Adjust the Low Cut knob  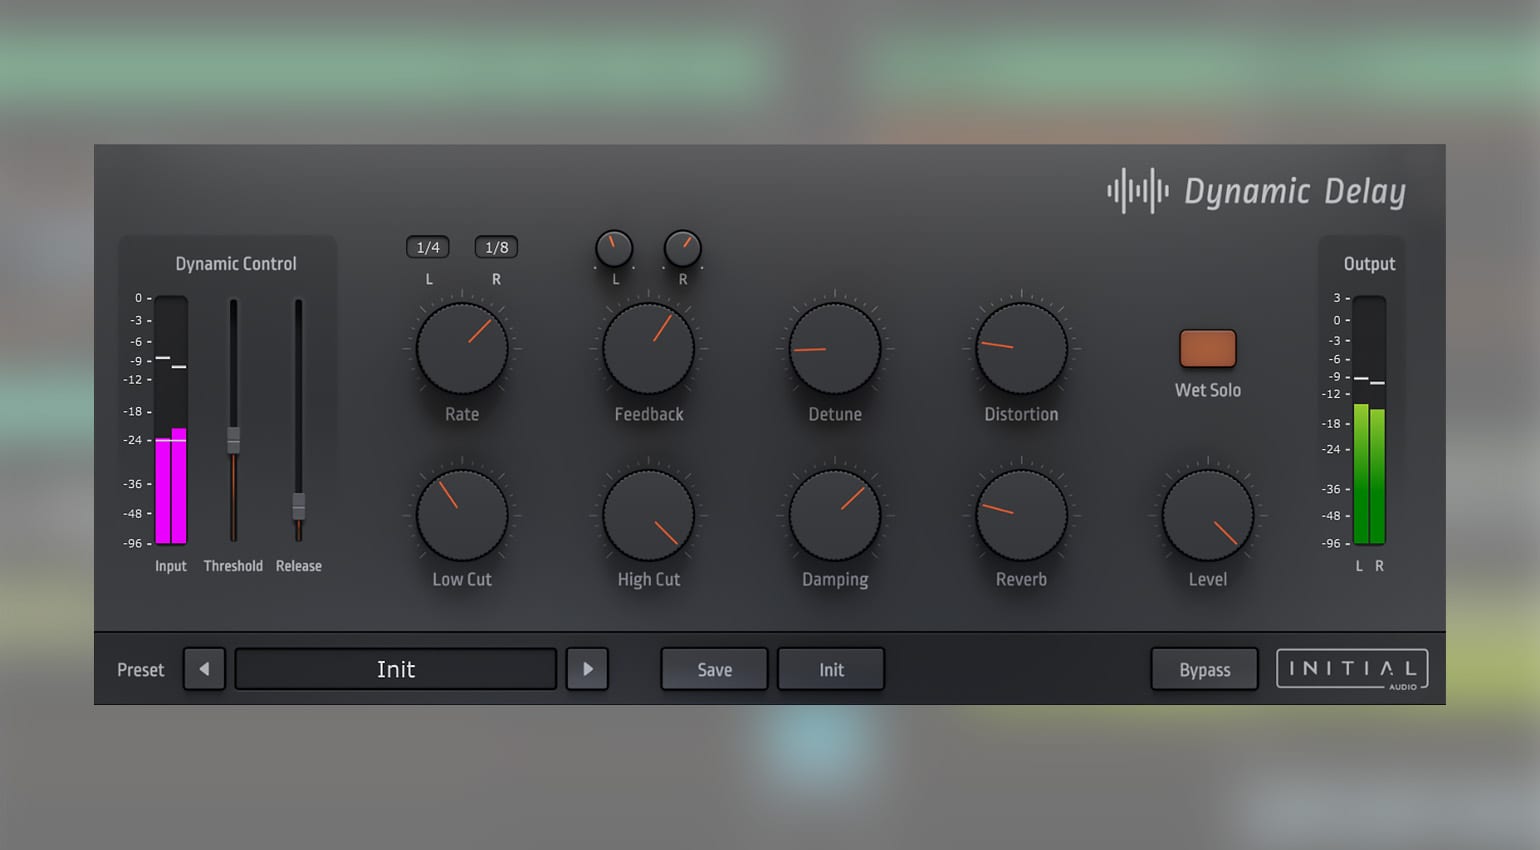[x=460, y=513]
